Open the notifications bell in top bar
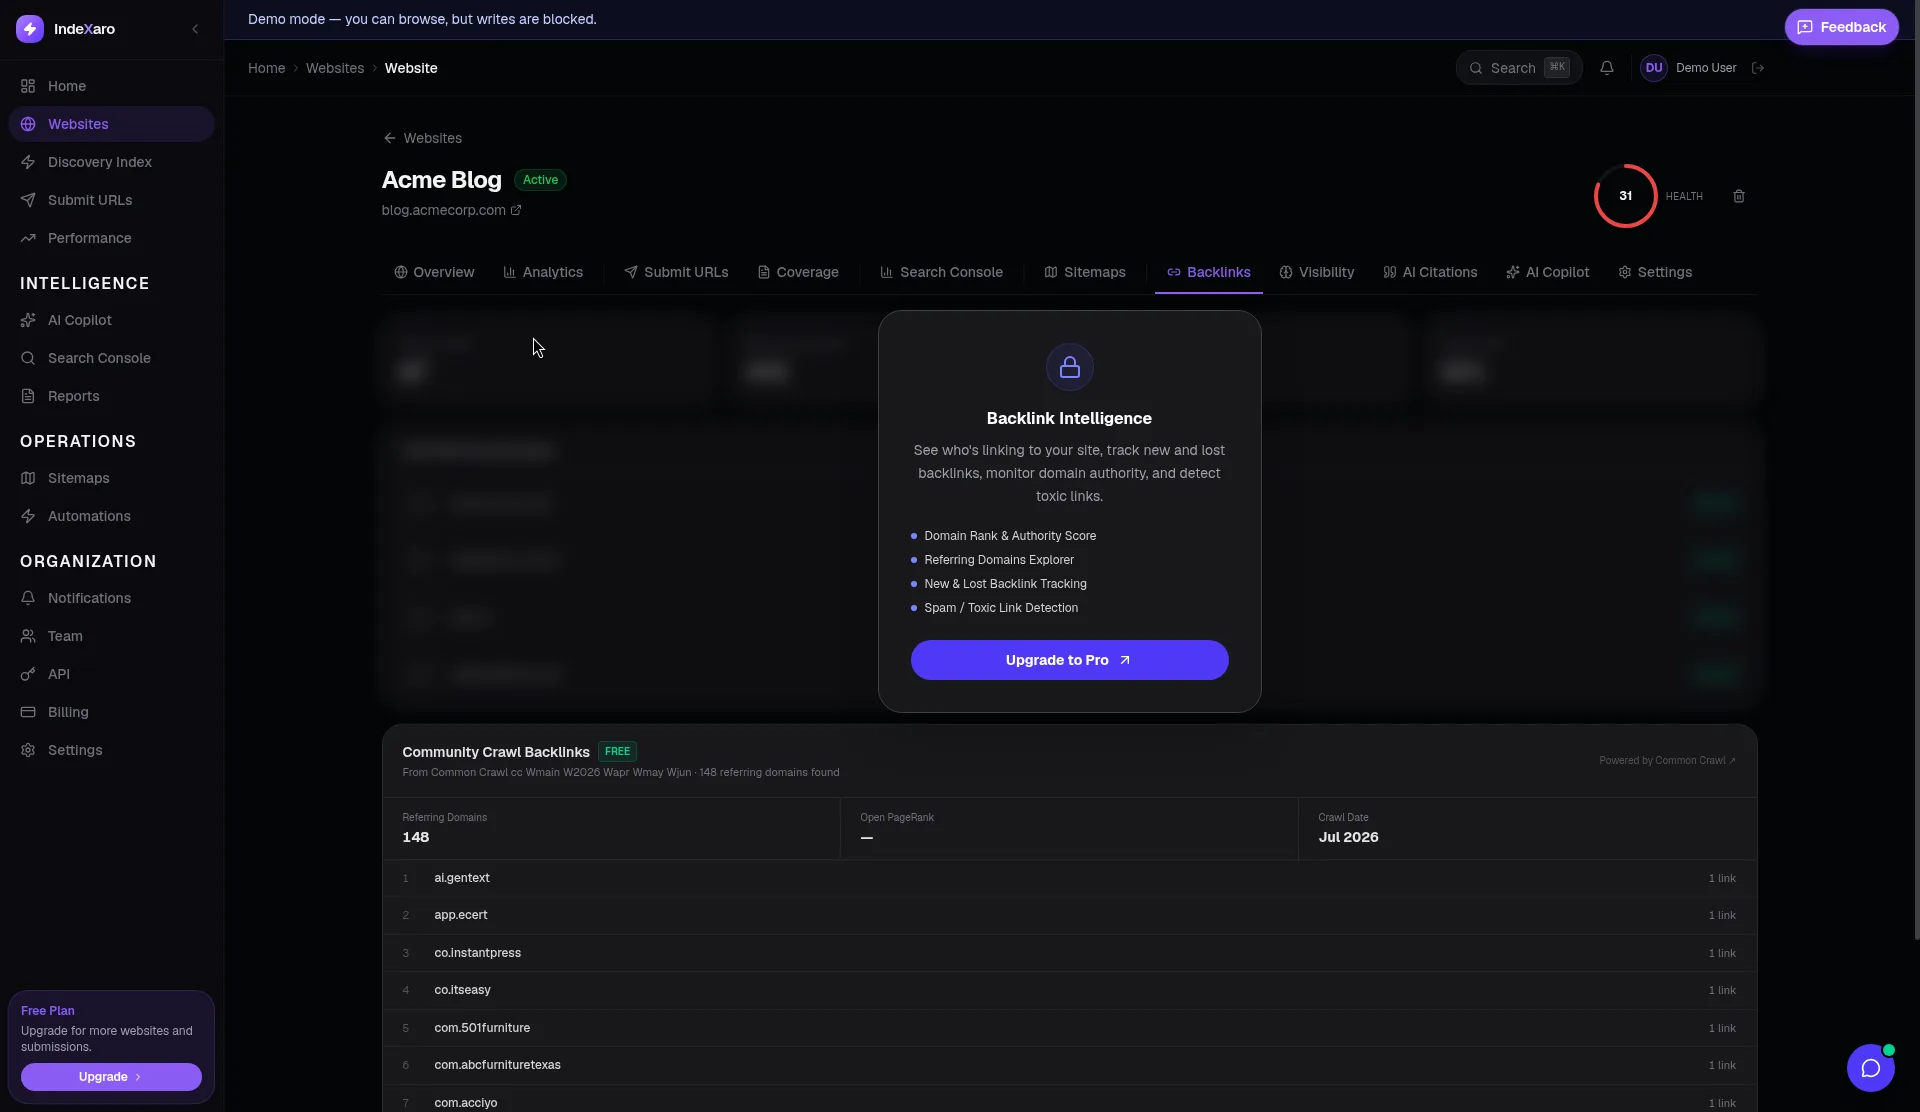This screenshot has width=1920, height=1112. [1607, 68]
